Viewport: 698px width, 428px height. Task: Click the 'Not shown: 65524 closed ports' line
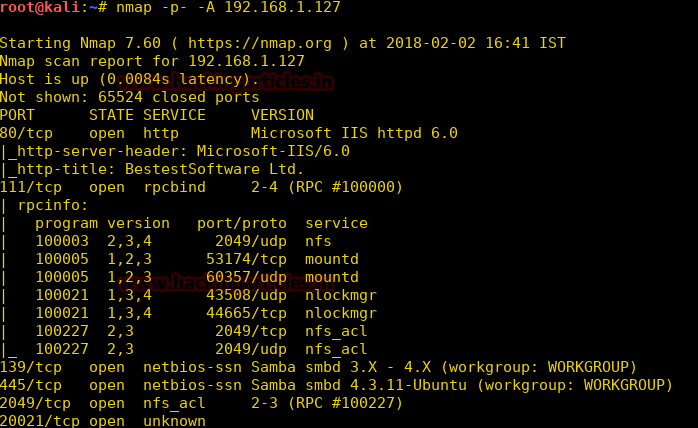point(129,97)
